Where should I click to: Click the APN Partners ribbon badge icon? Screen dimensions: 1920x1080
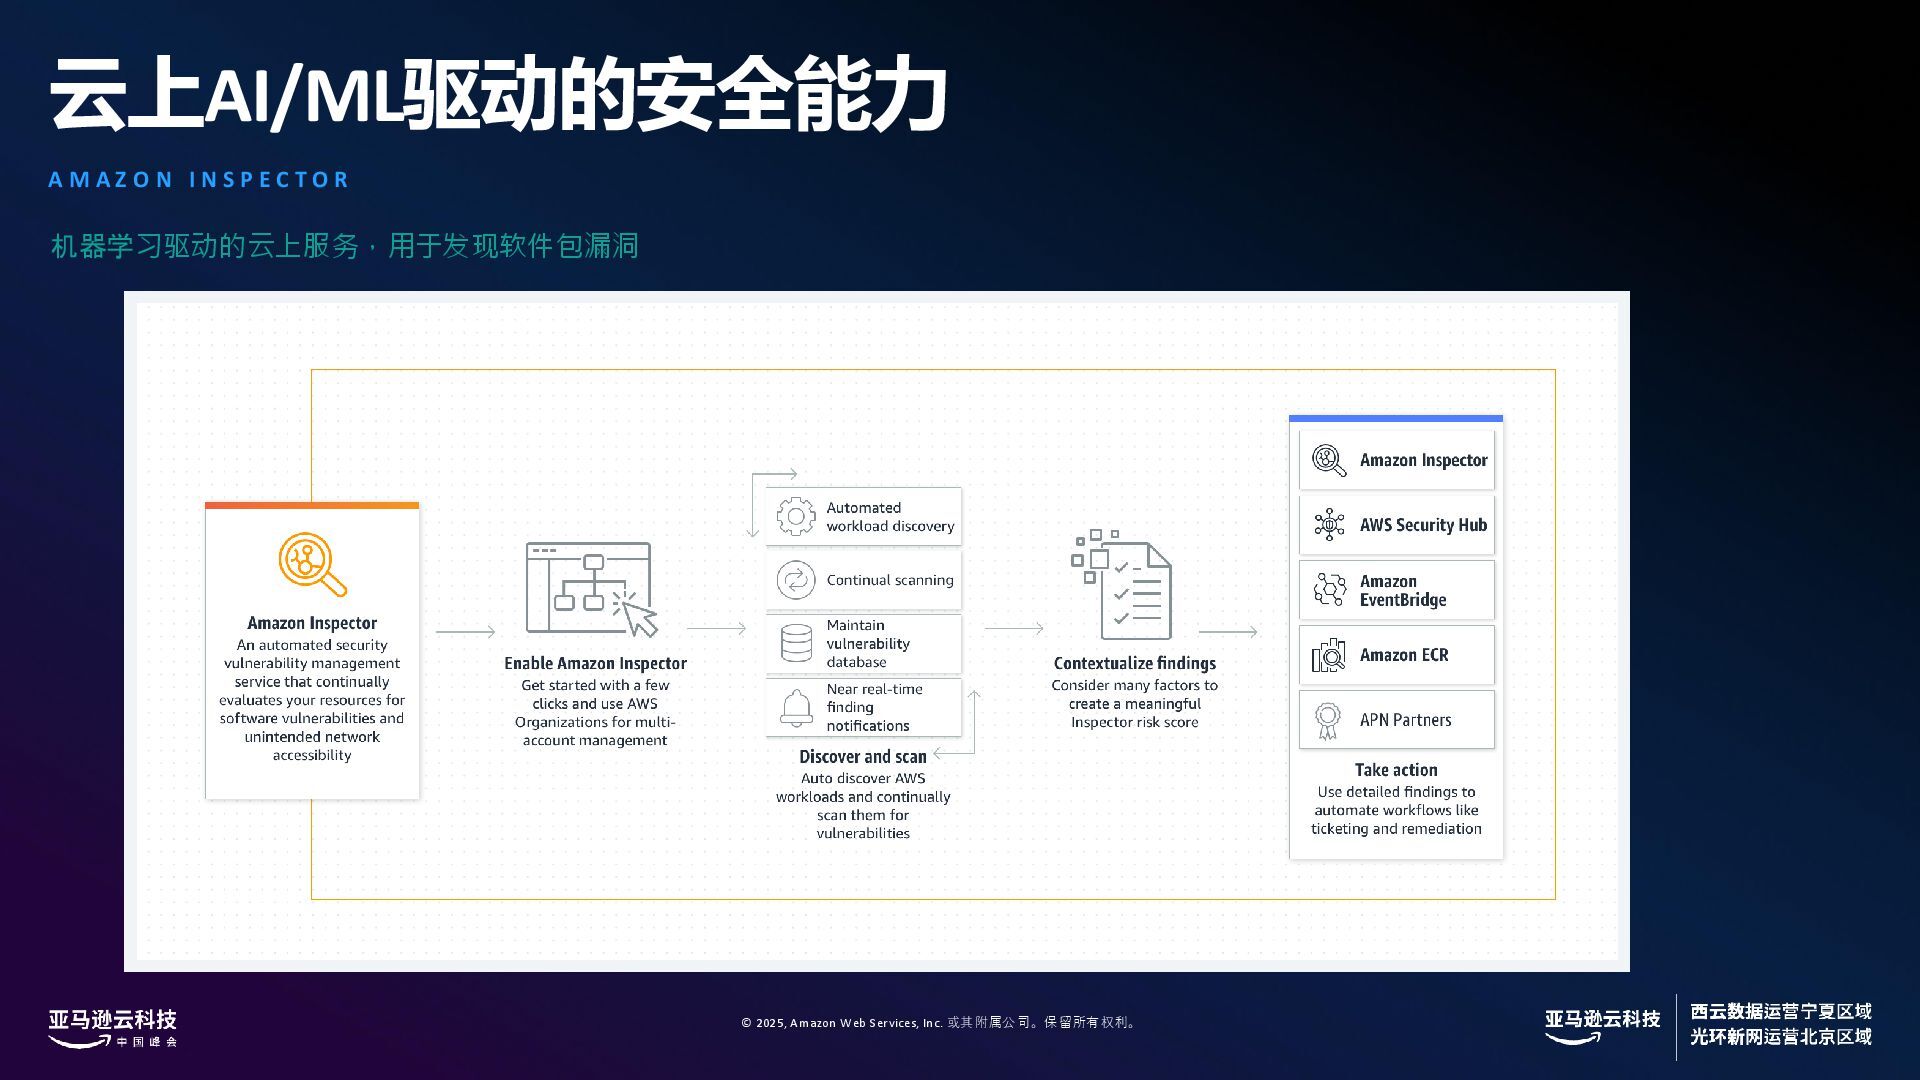1328,720
